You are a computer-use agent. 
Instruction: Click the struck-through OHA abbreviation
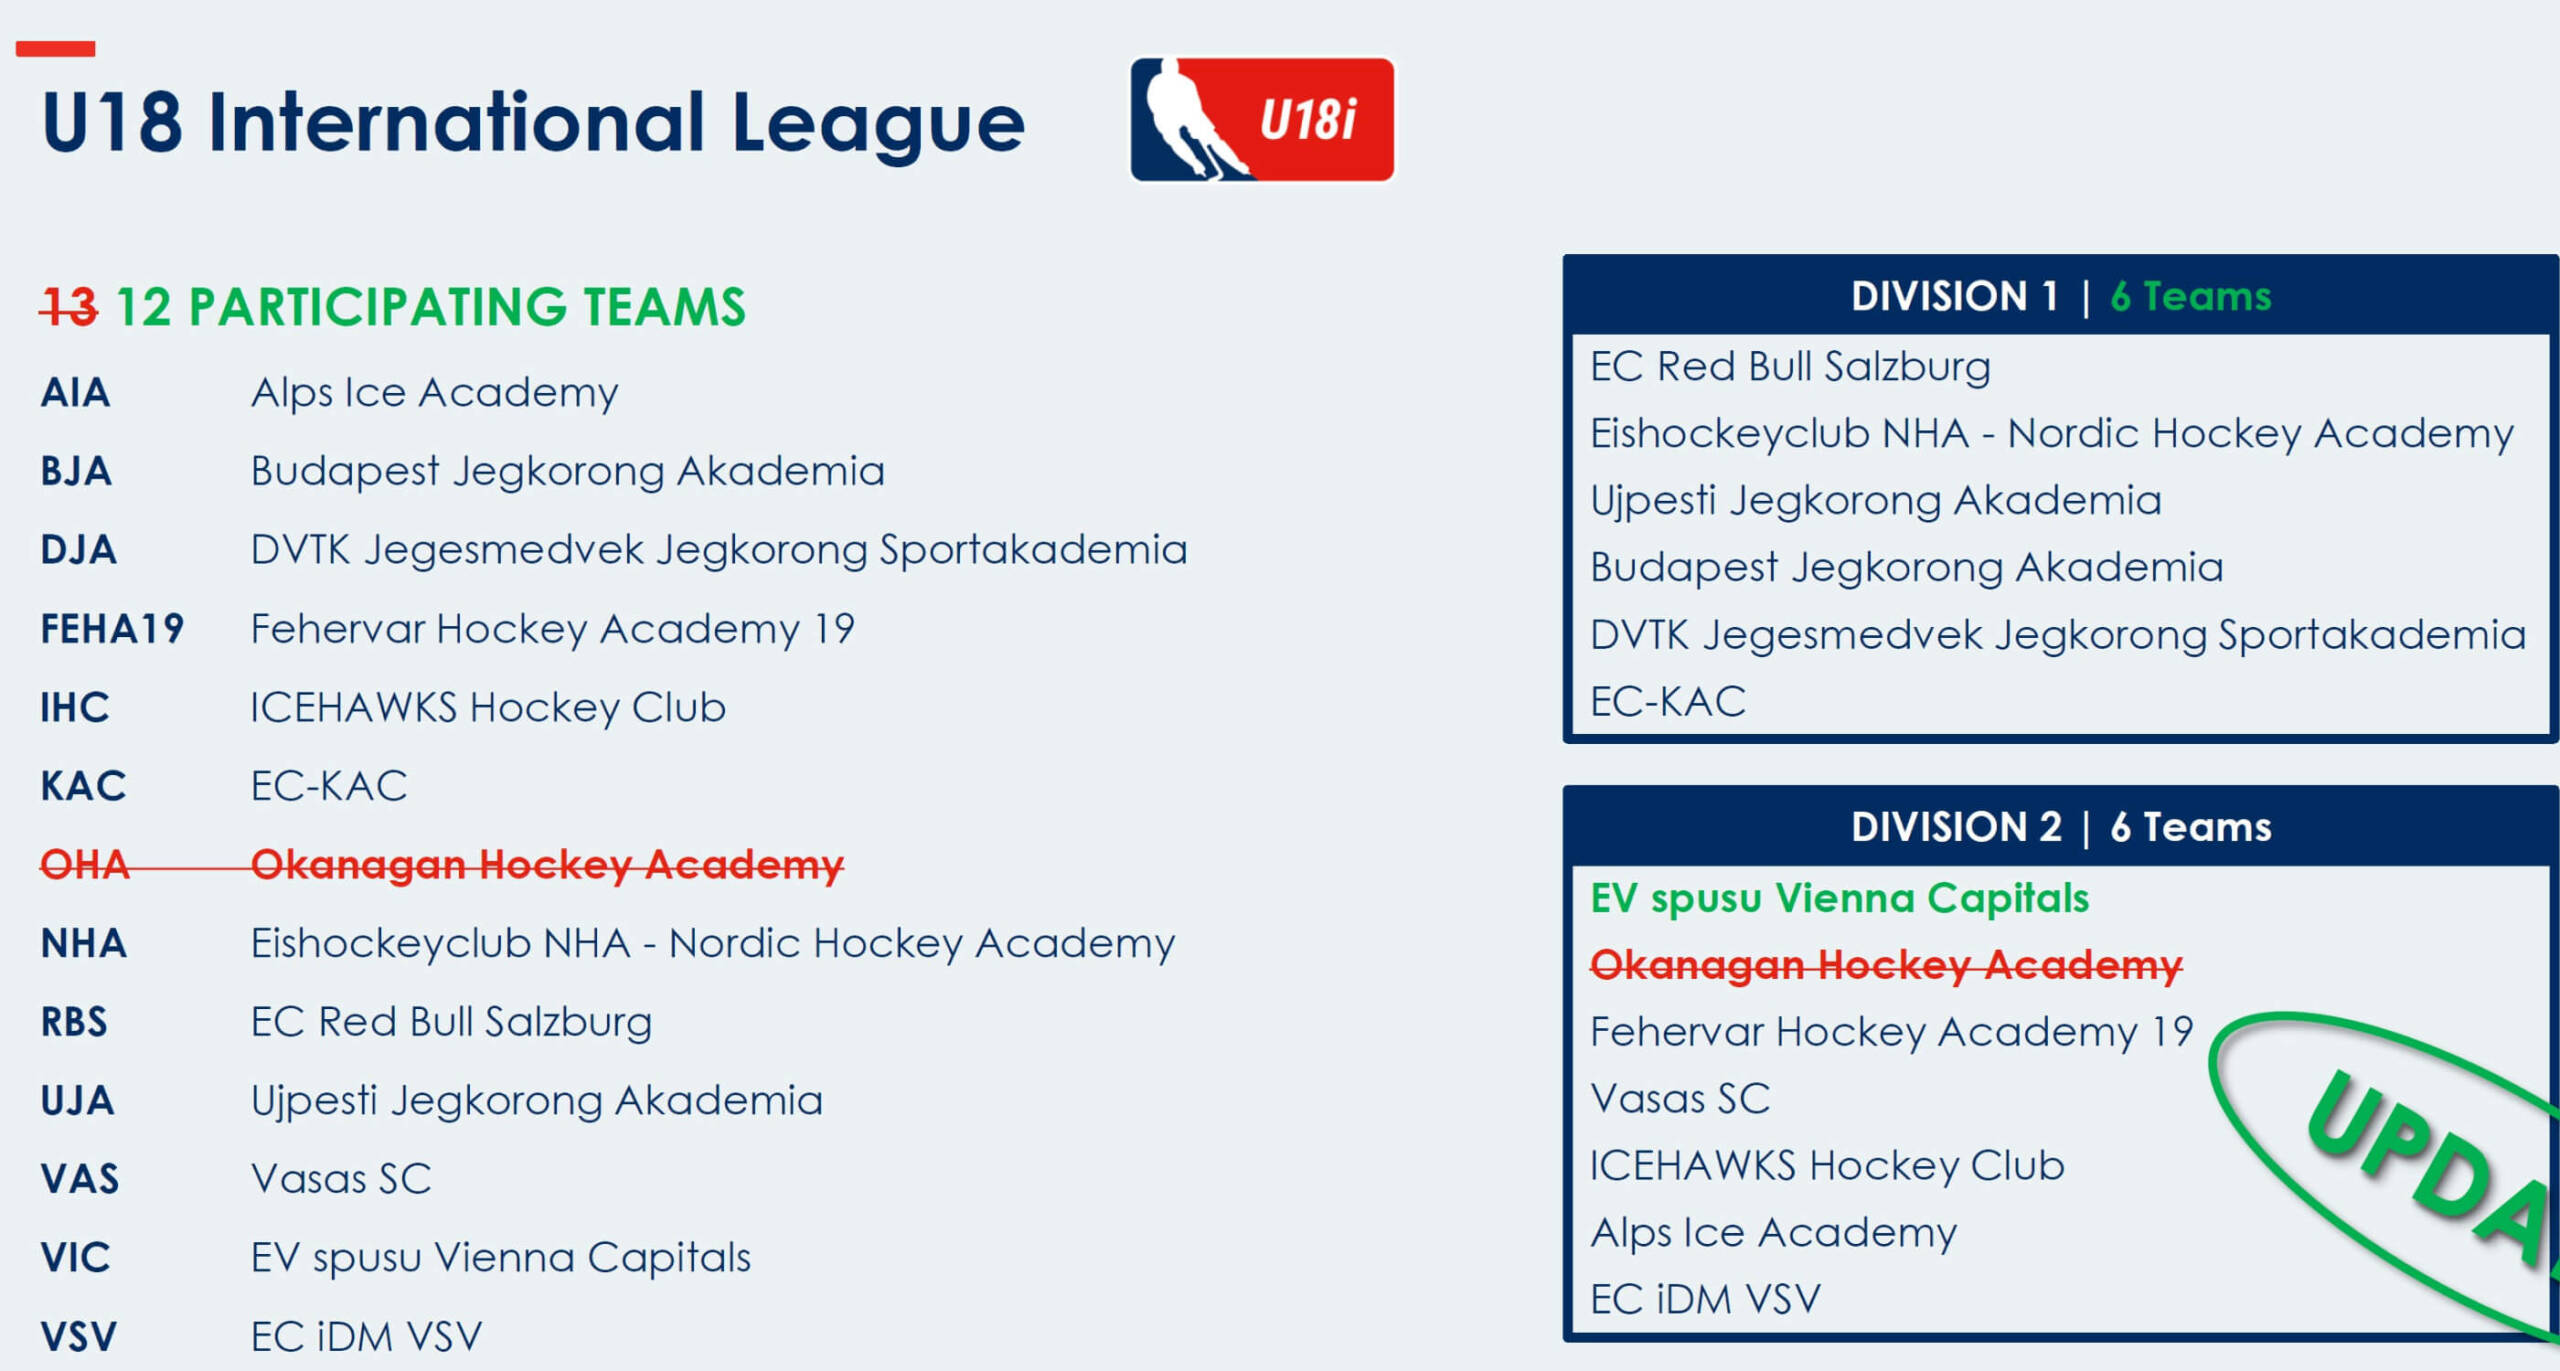[x=85, y=865]
